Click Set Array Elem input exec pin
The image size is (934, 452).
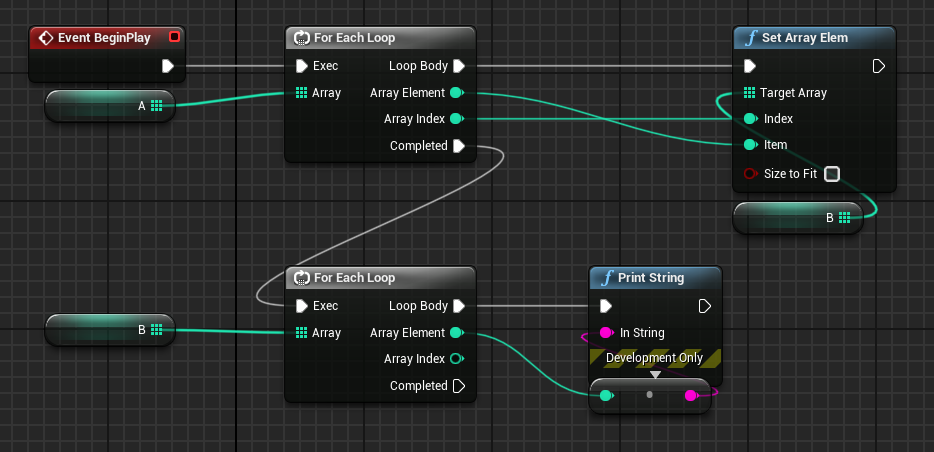750,66
